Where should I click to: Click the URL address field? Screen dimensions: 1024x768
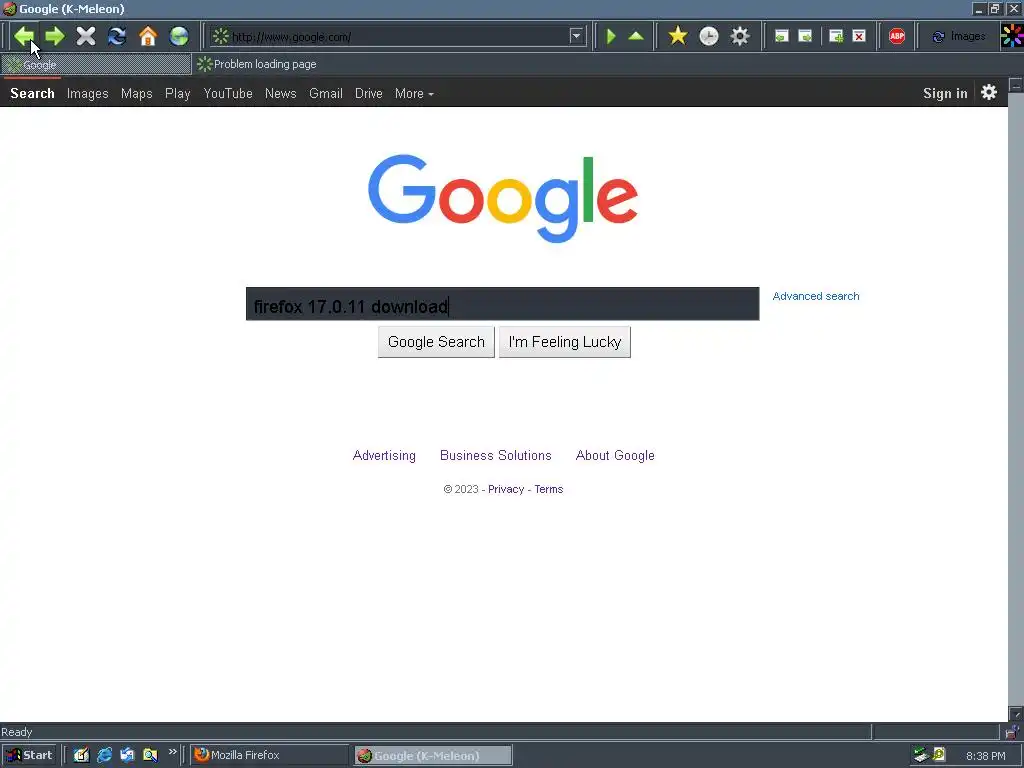pos(398,37)
